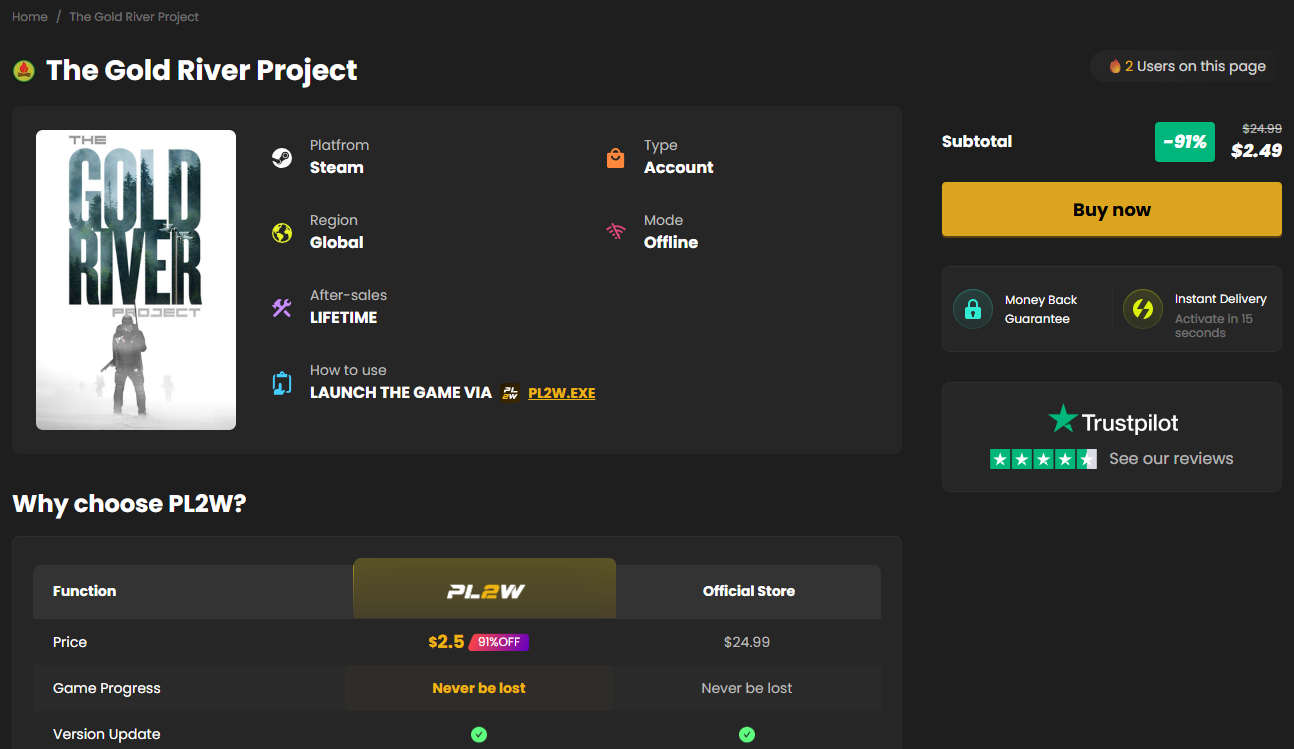This screenshot has width=1294, height=749.
Task: Click Official Store Never be lost cell
Action: [x=747, y=688]
